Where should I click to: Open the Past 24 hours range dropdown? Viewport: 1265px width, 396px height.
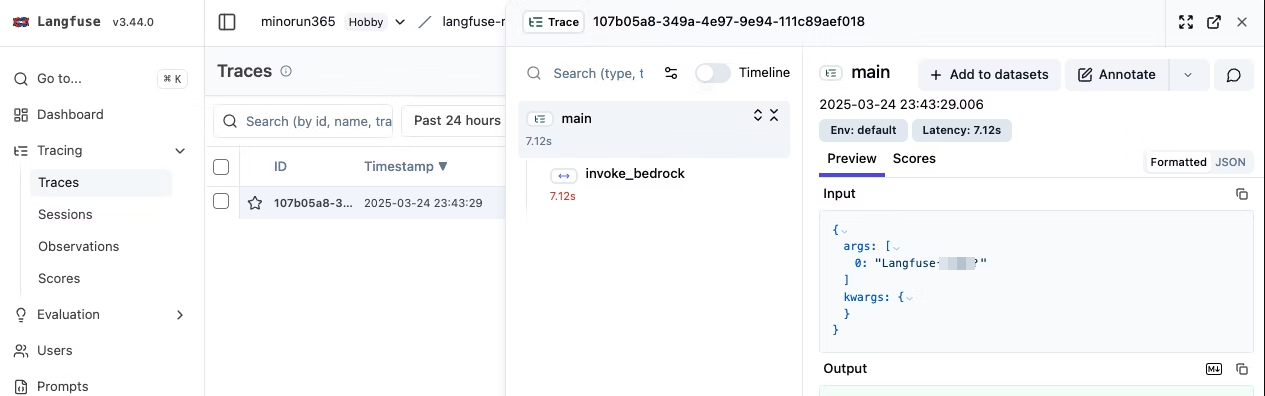click(x=457, y=121)
